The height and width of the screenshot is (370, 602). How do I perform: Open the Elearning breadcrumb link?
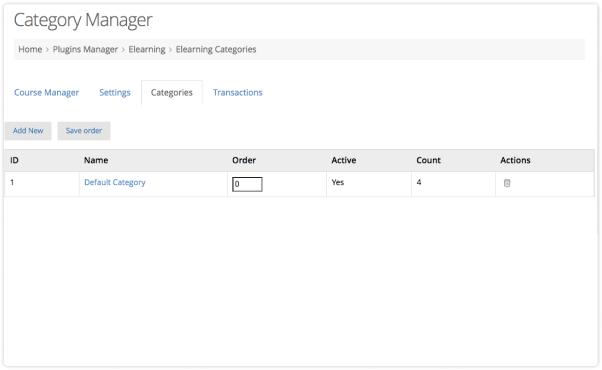click(x=147, y=50)
